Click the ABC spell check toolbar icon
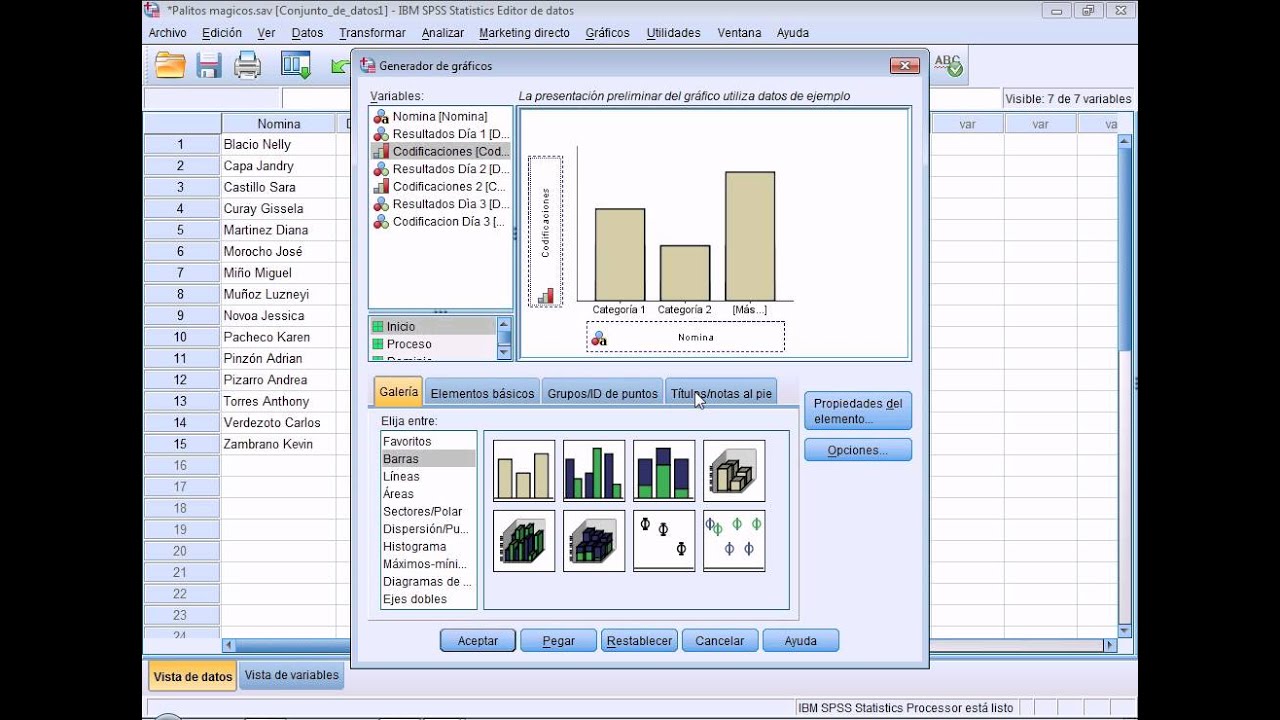 click(948, 66)
